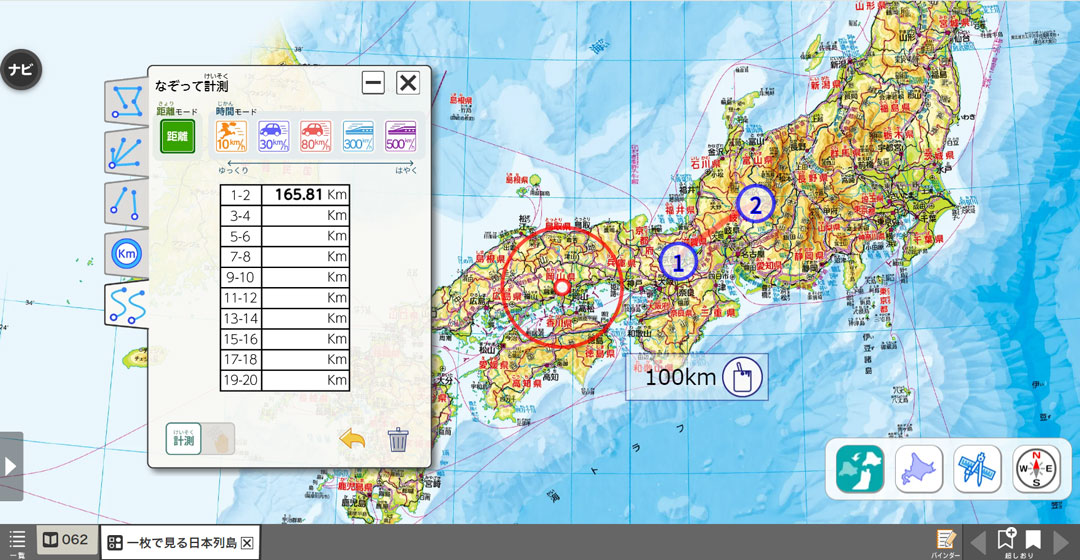The height and width of the screenshot is (560, 1080).
Task: Select the Km circle range tab
Action: 127,253
